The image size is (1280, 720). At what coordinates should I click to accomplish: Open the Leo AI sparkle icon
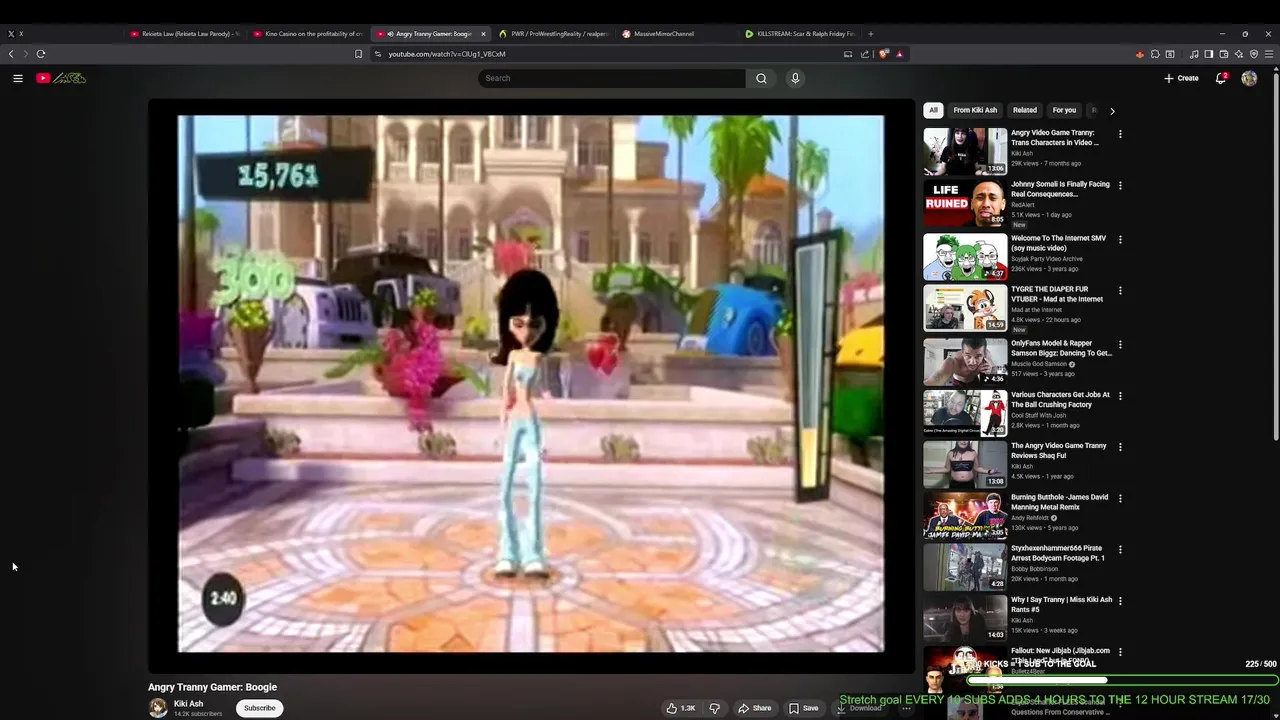[x=1239, y=54]
